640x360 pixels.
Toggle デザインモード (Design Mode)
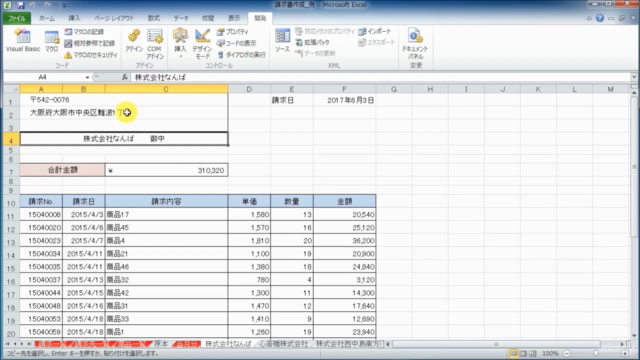coord(202,44)
